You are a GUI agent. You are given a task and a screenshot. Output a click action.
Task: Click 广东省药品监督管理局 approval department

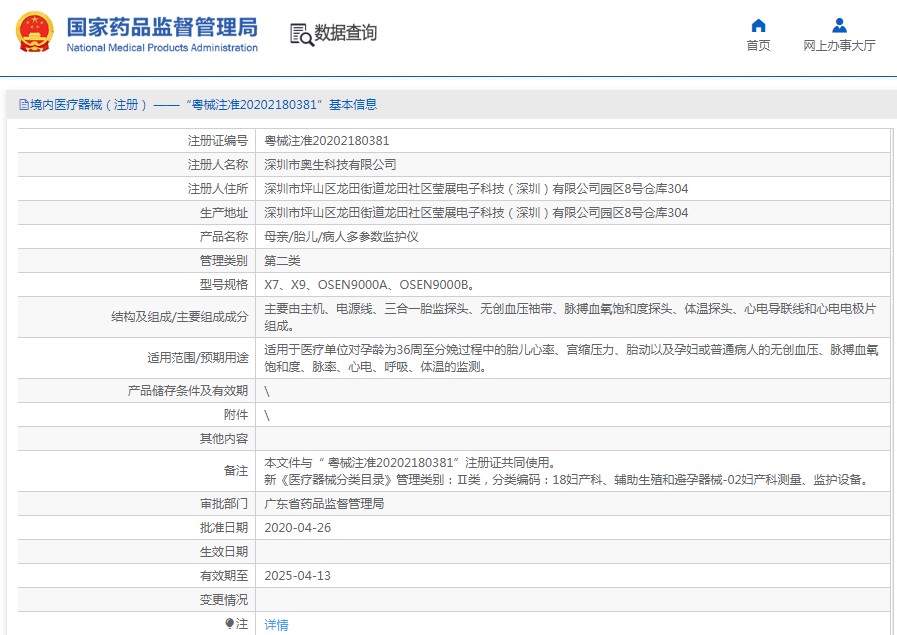[x=324, y=504]
